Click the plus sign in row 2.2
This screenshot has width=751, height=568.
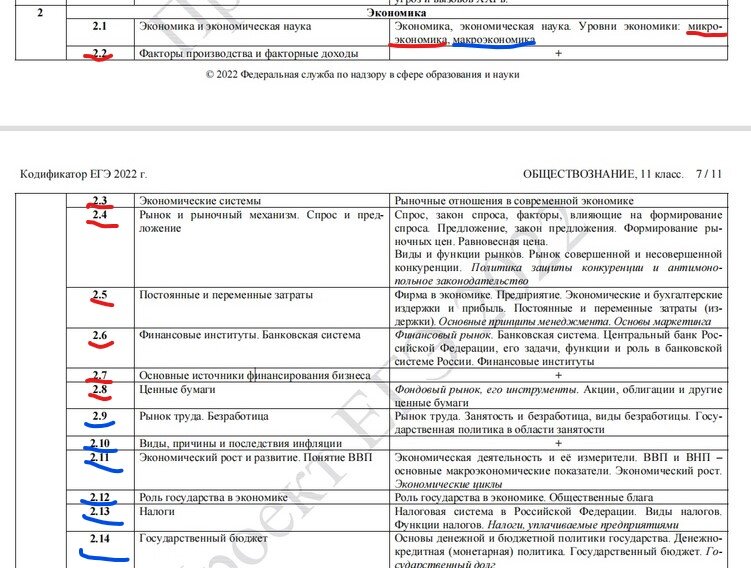(558, 53)
